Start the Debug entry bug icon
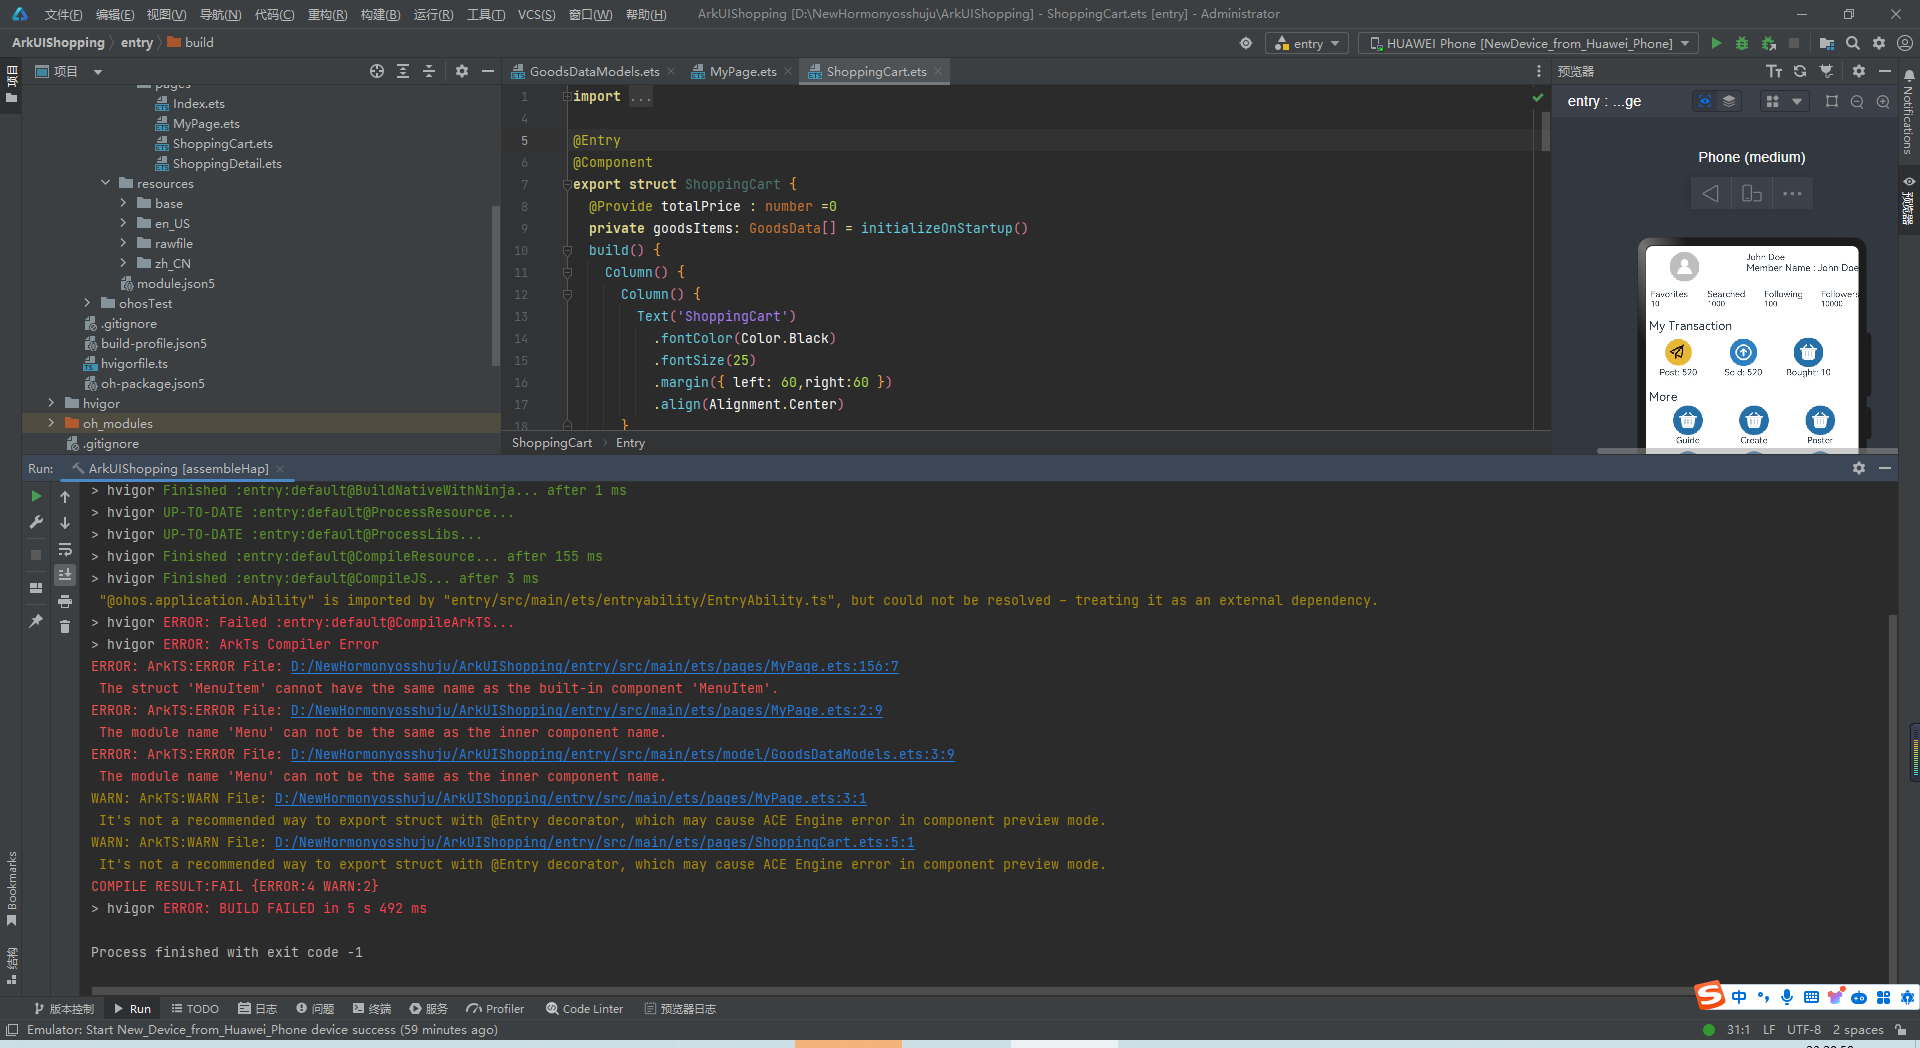 (1742, 43)
